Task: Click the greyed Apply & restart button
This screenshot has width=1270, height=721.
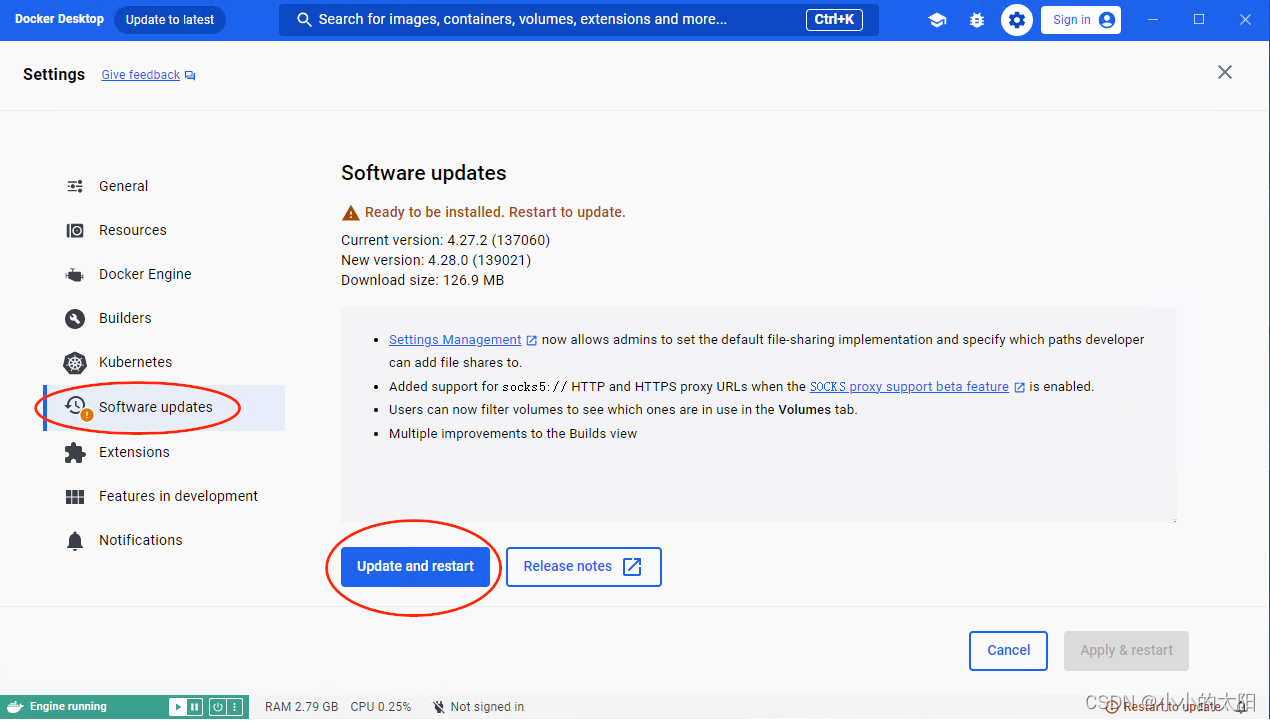Action: 1127,650
